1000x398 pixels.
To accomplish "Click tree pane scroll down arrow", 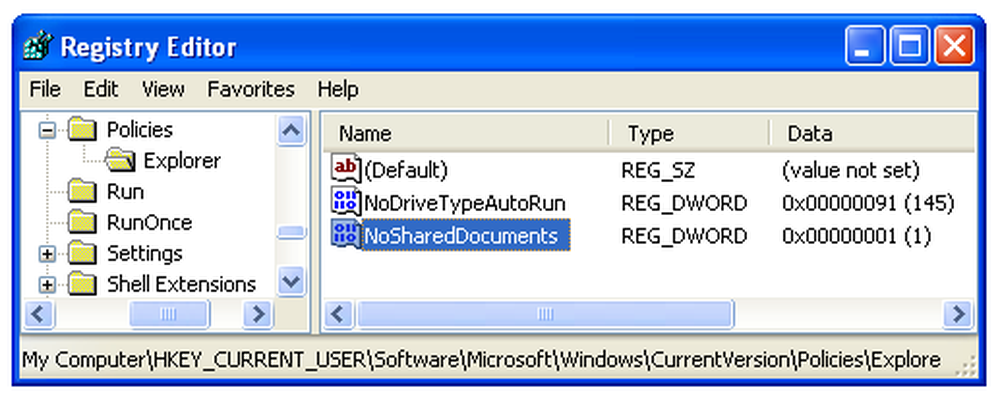I will click(291, 281).
